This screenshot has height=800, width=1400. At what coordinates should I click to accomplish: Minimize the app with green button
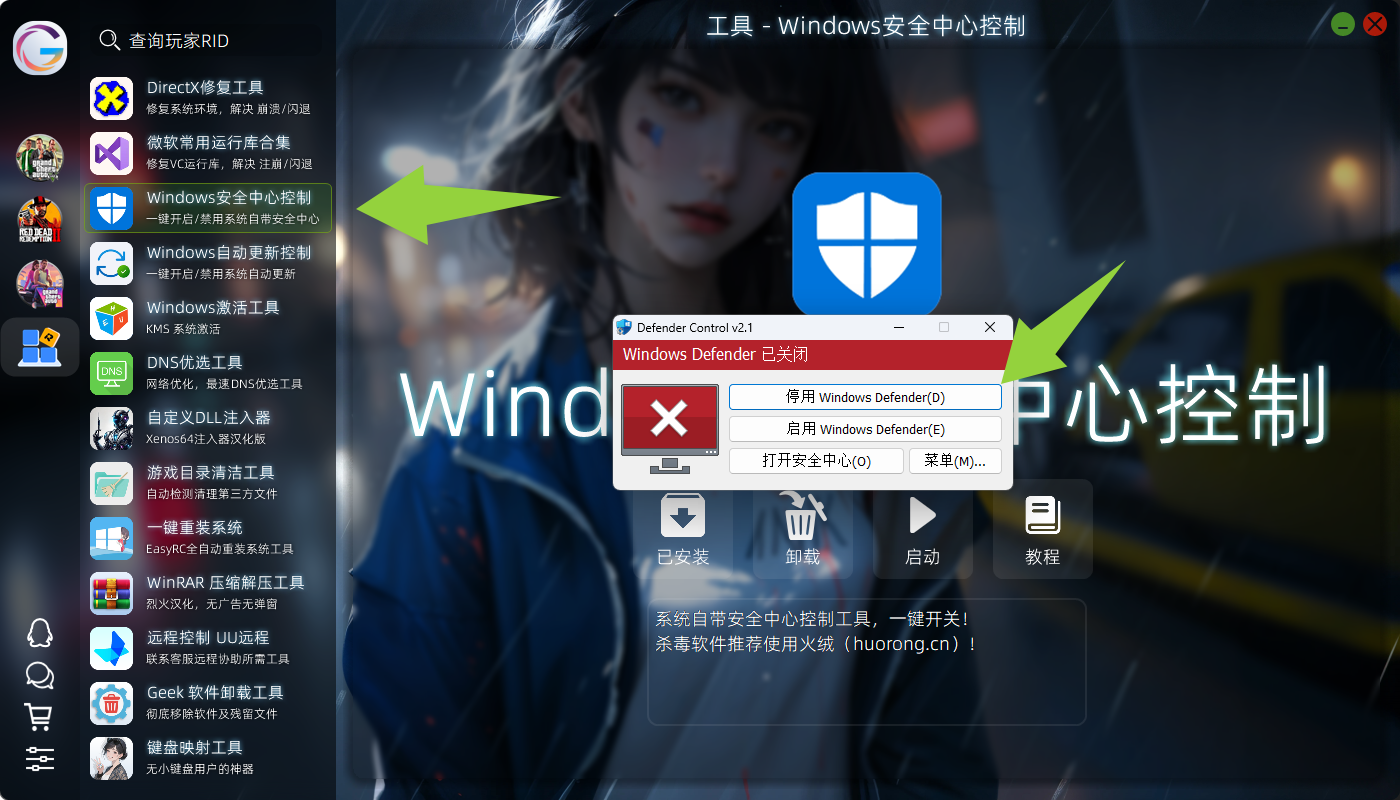pos(1343,25)
